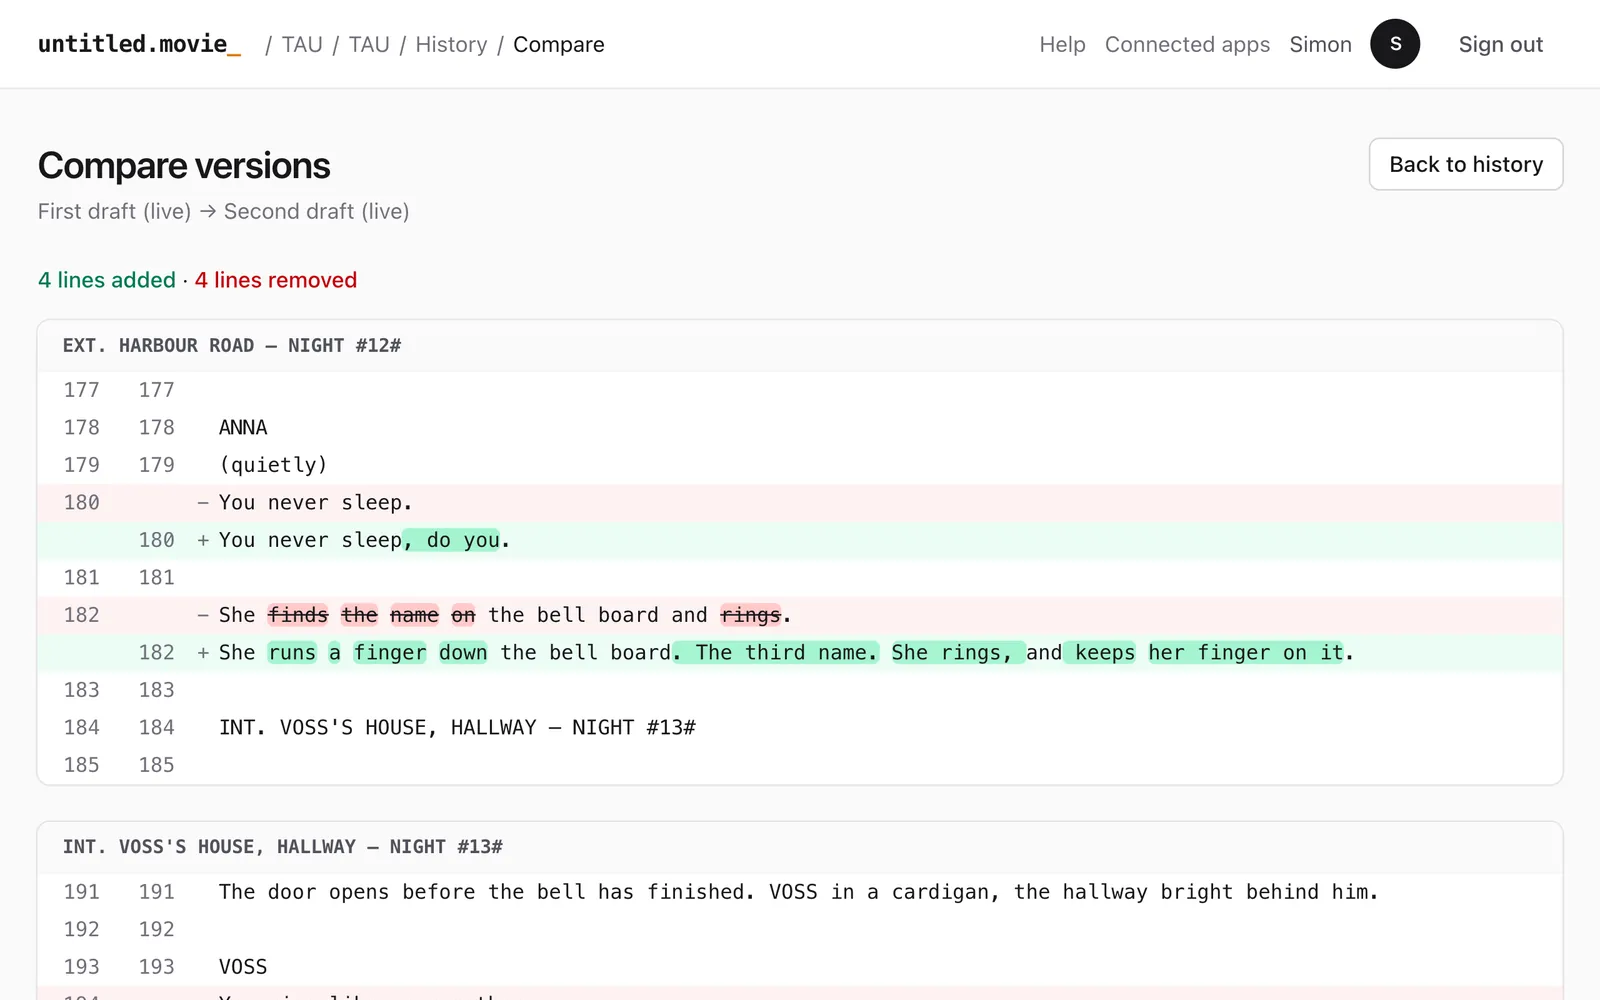Click the '4 lines added' summary
The width and height of the screenshot is (1600, 1000).
(x=107, y=280)
